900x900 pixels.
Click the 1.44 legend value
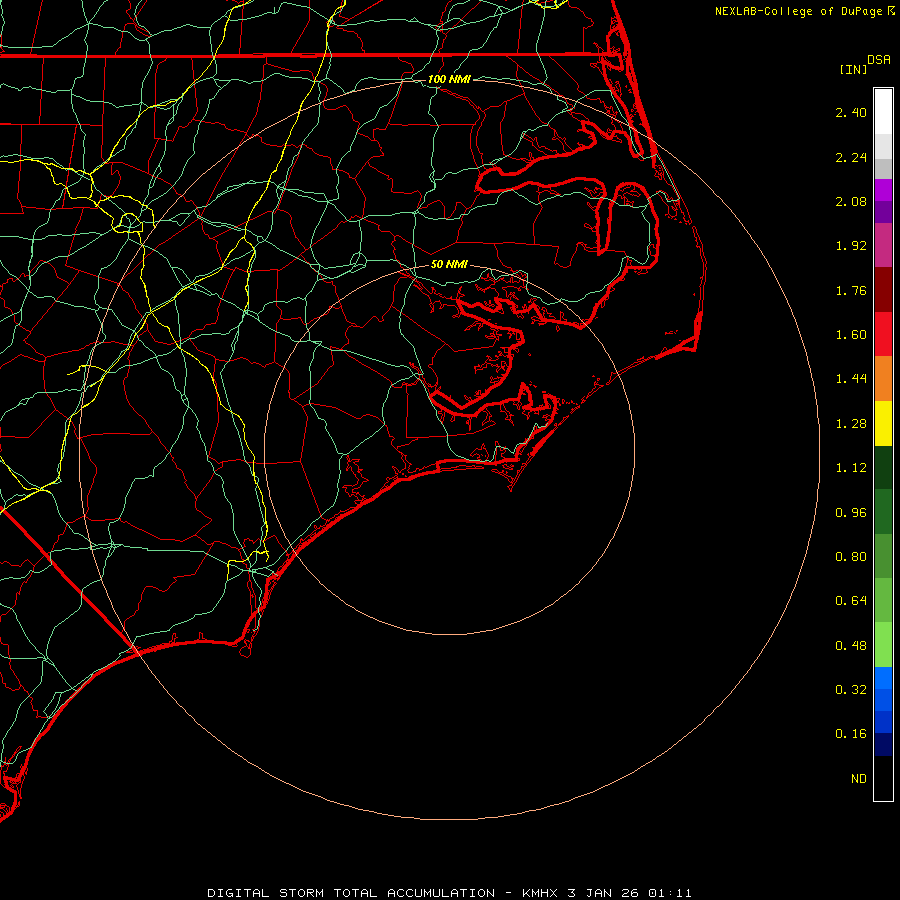coord(851,379)
